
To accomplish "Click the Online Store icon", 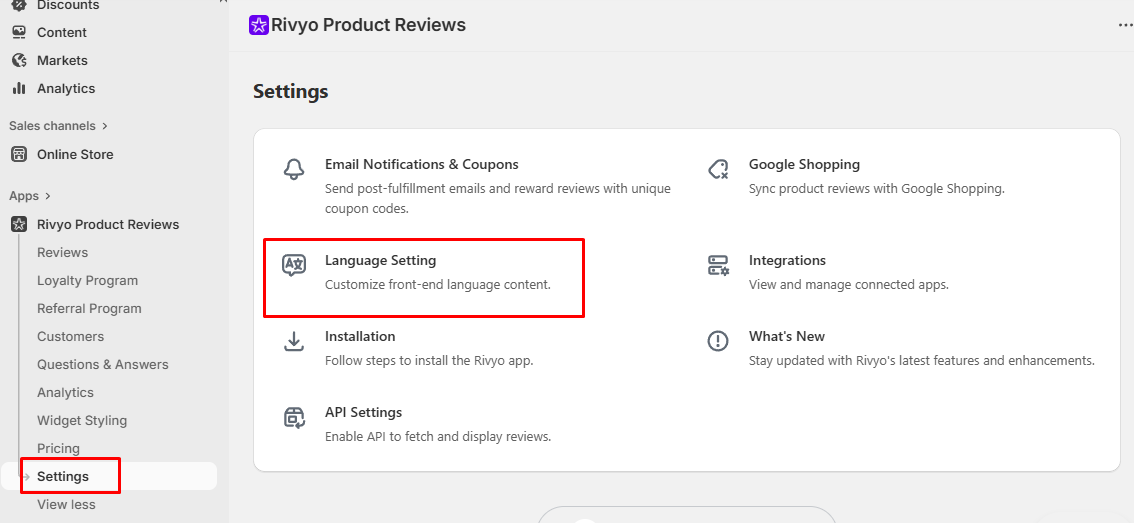I will [x=19, y=154].
